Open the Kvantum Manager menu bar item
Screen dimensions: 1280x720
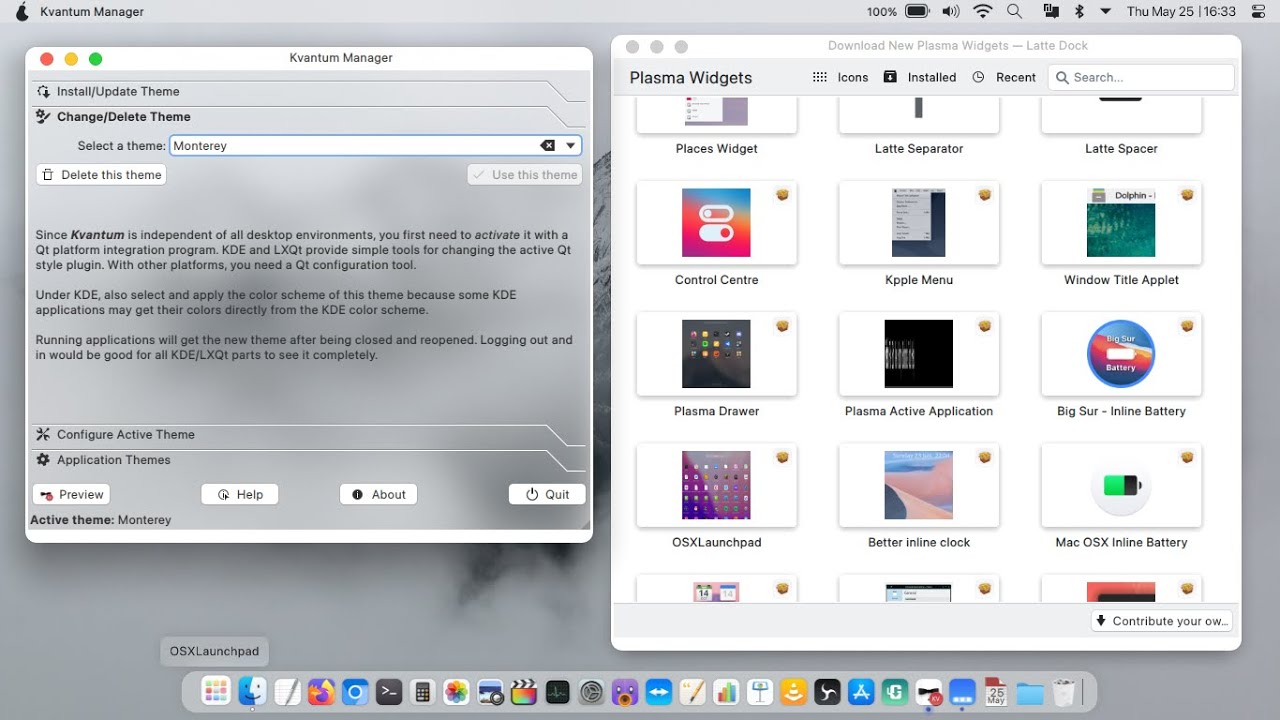[92, 12]
